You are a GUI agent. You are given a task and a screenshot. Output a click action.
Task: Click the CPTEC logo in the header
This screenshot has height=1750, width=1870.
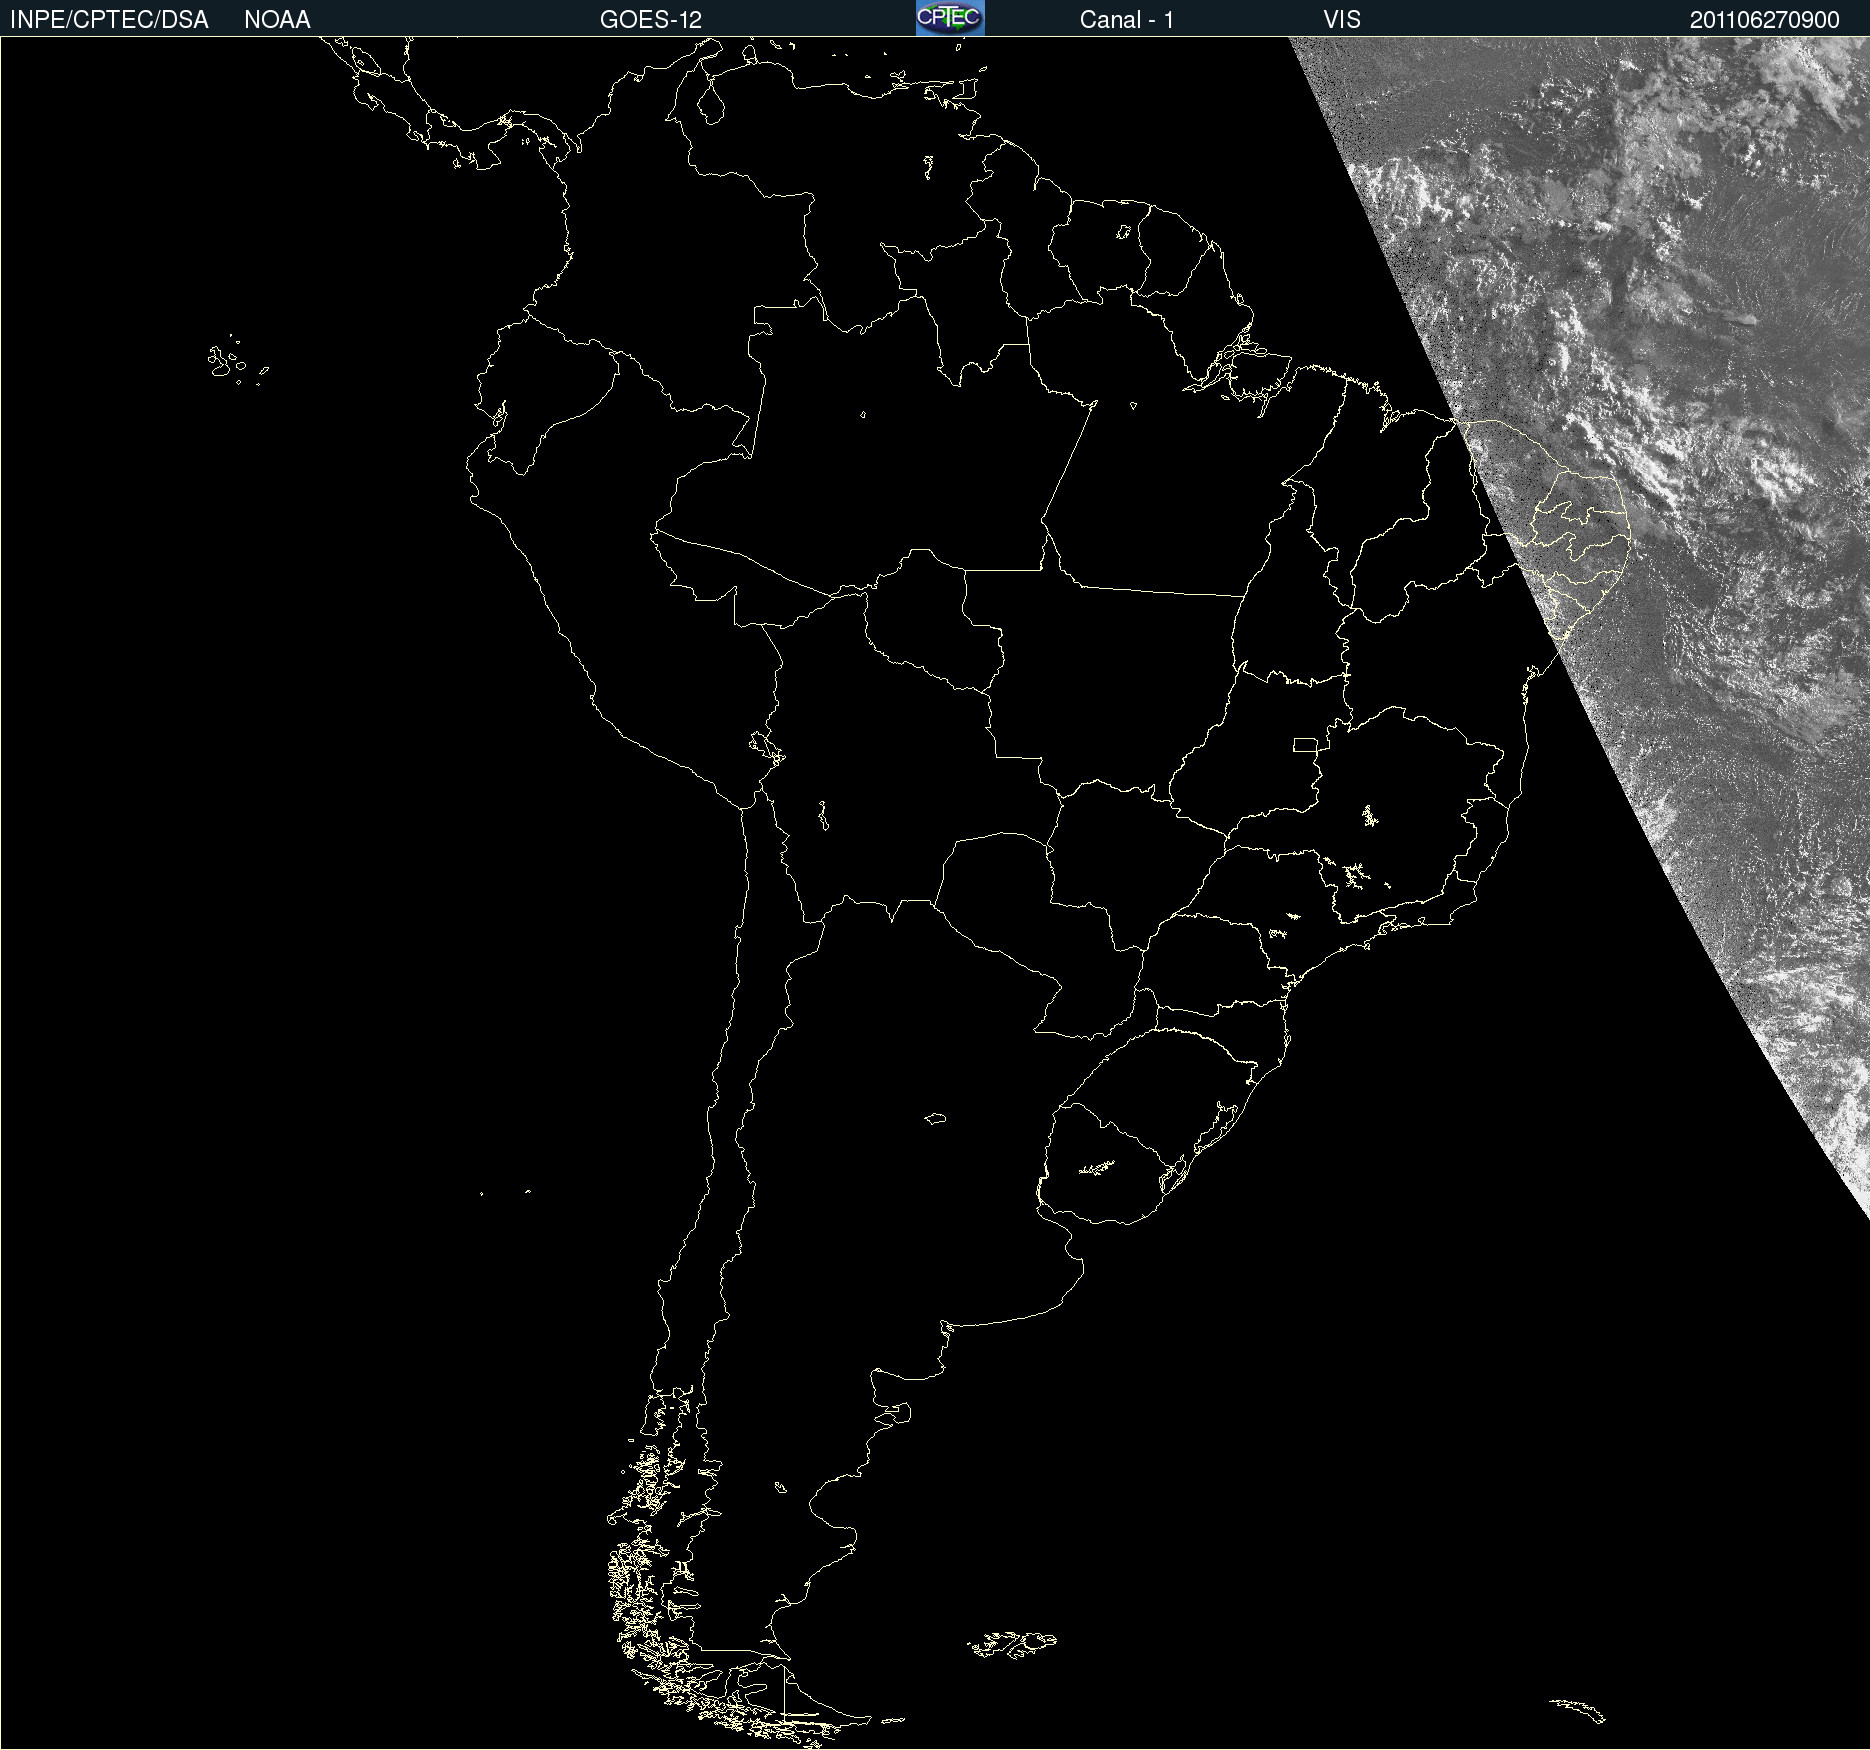click(x=949, y=18)
